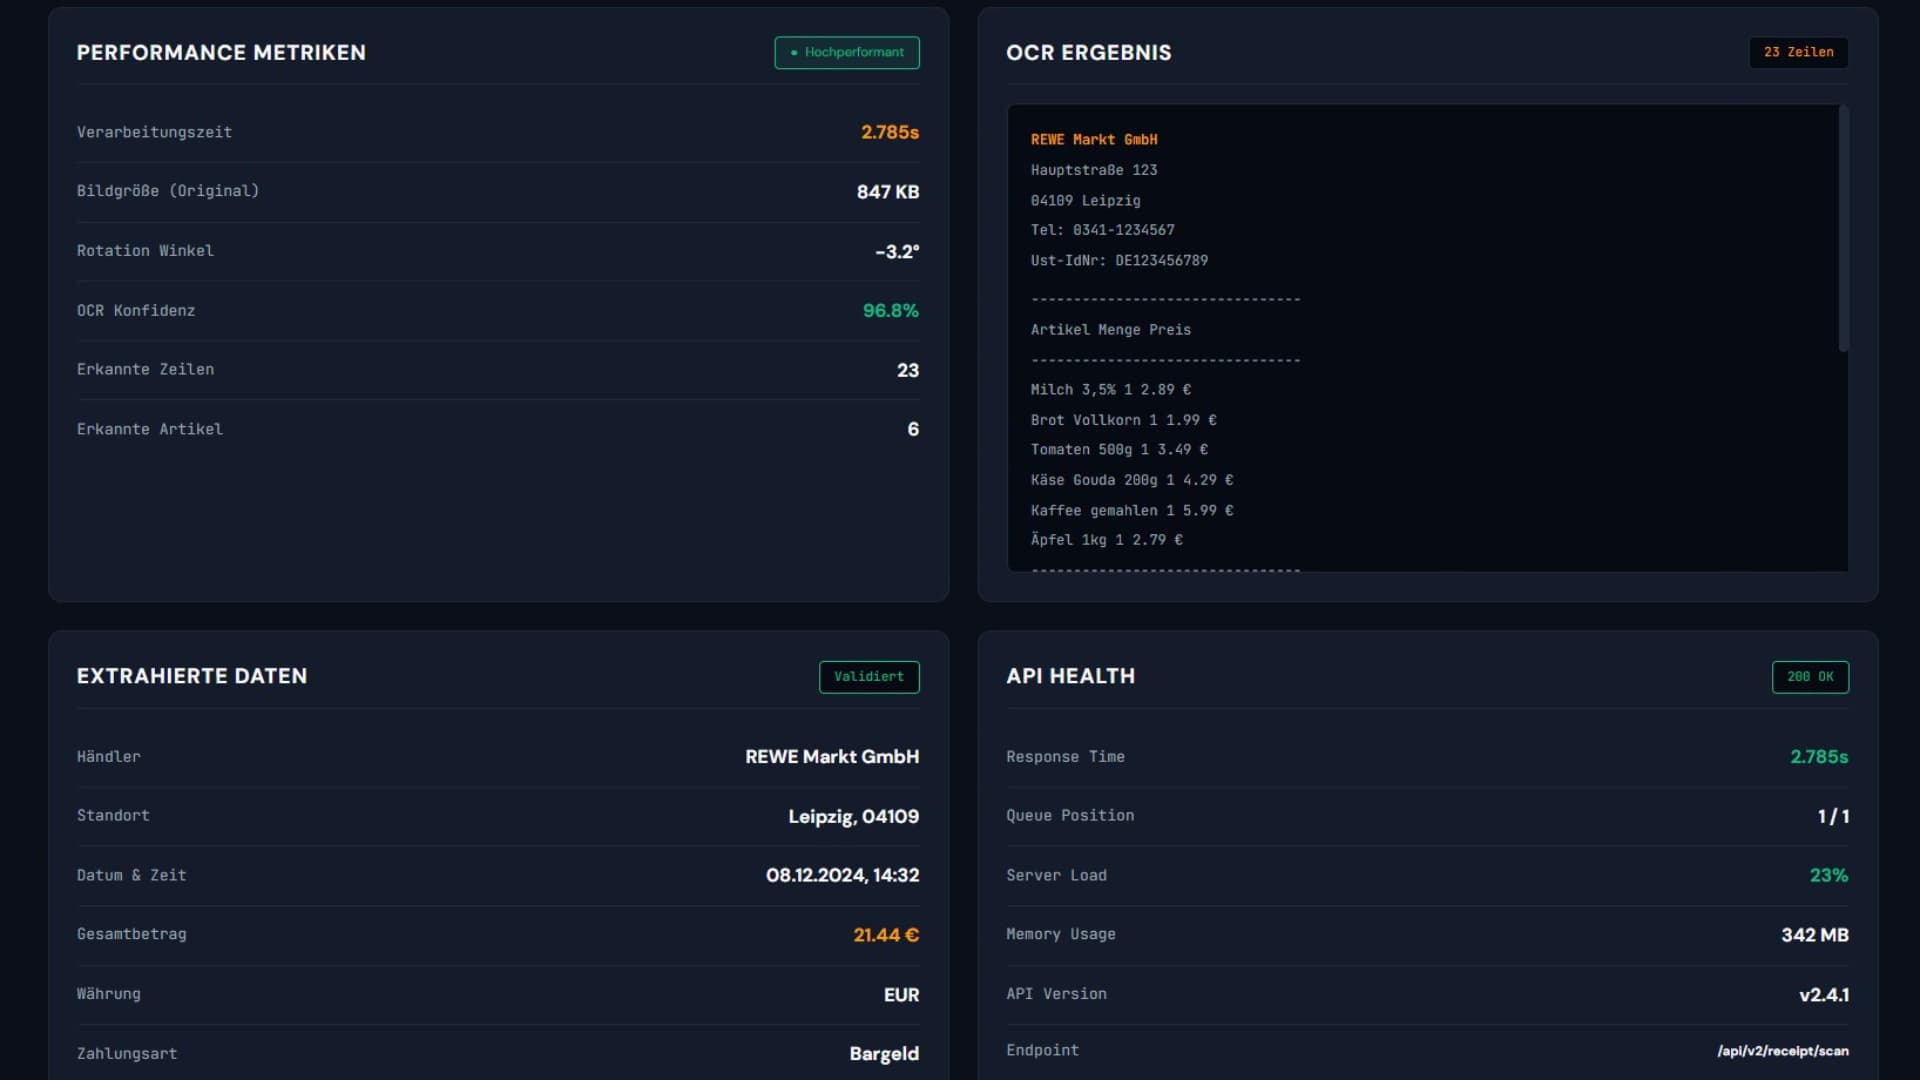Click the Artikel Menge Preis header line

point(1111,330)
